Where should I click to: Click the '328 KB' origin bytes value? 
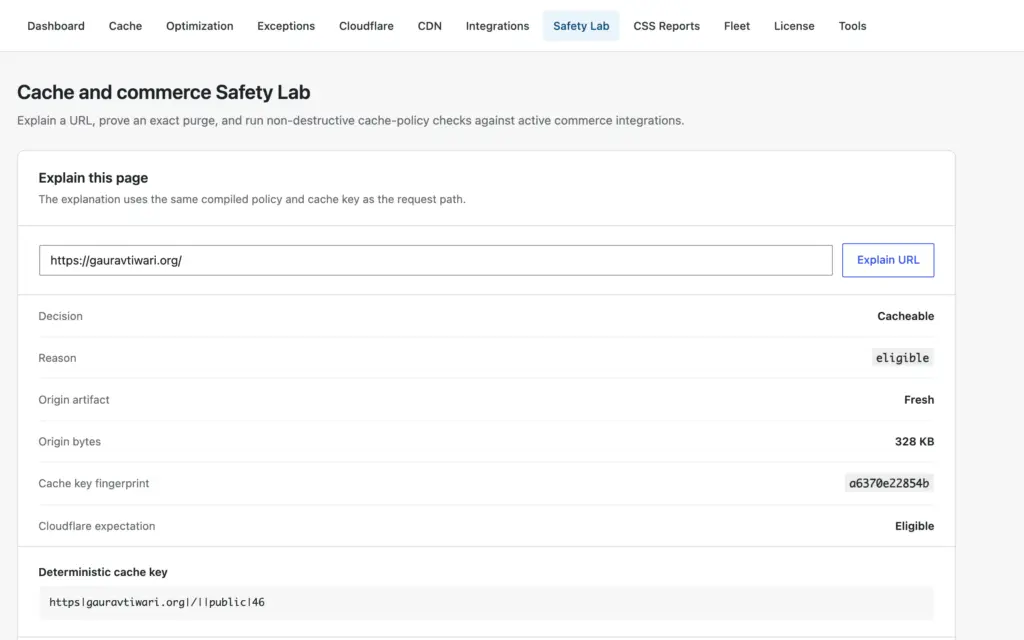pos(914,441)
